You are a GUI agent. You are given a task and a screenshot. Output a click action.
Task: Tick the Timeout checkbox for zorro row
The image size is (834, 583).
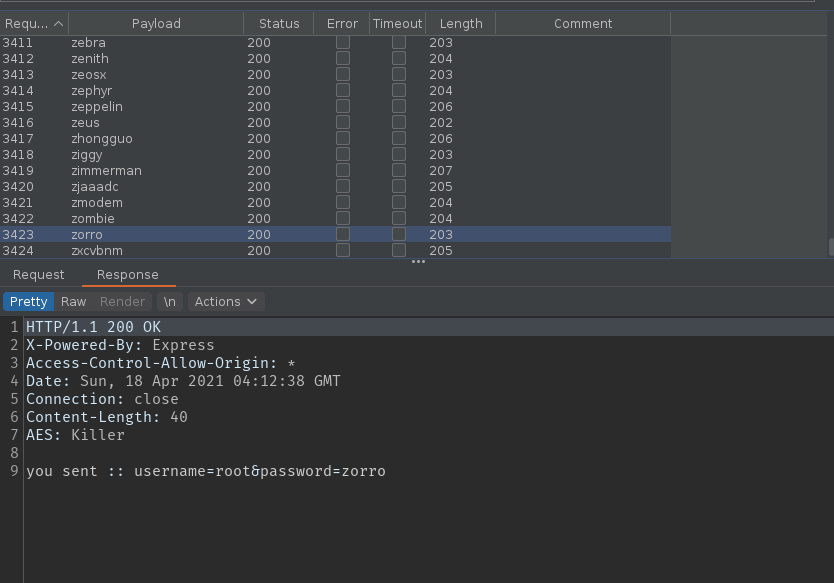[x=399, y=235]
